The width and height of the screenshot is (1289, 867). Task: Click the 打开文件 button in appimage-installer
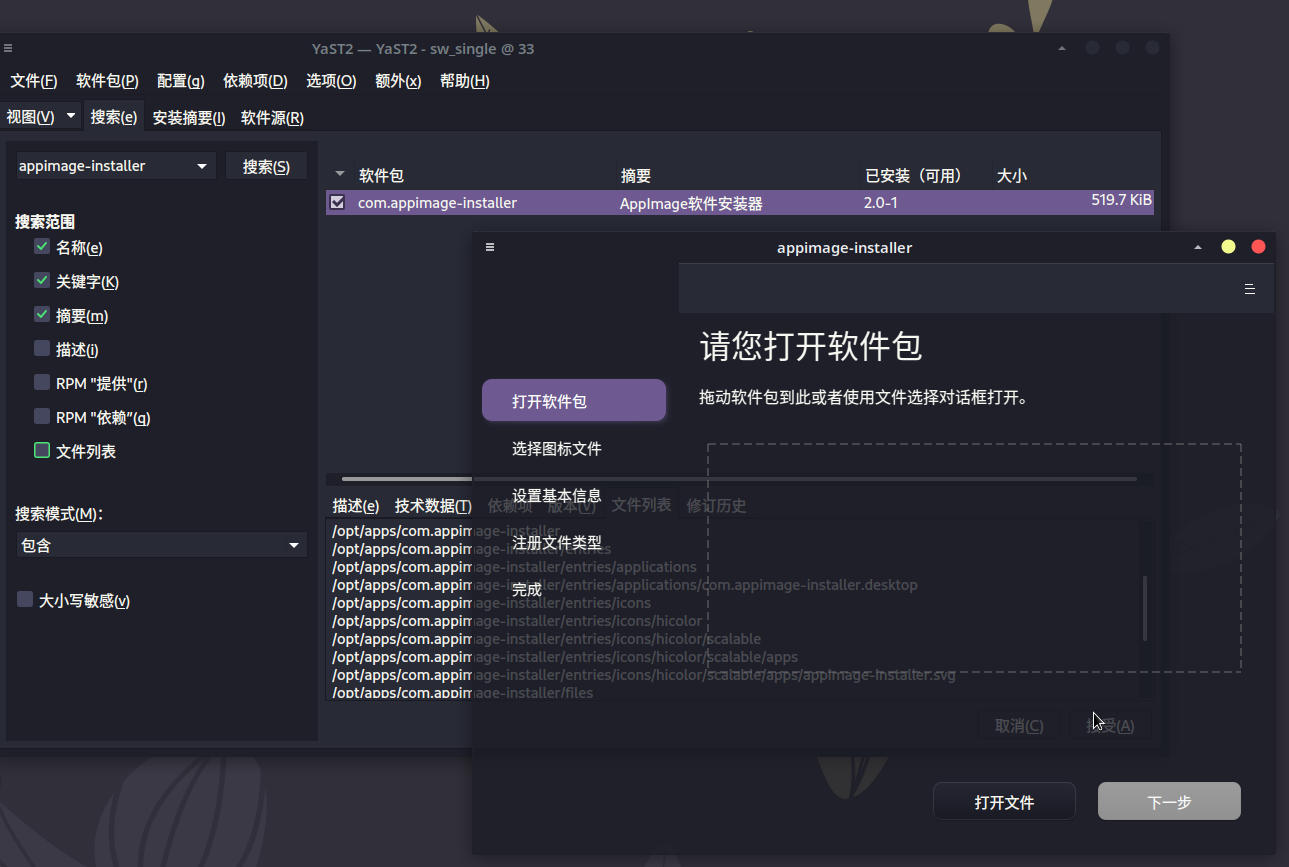tap(1004, 801)
